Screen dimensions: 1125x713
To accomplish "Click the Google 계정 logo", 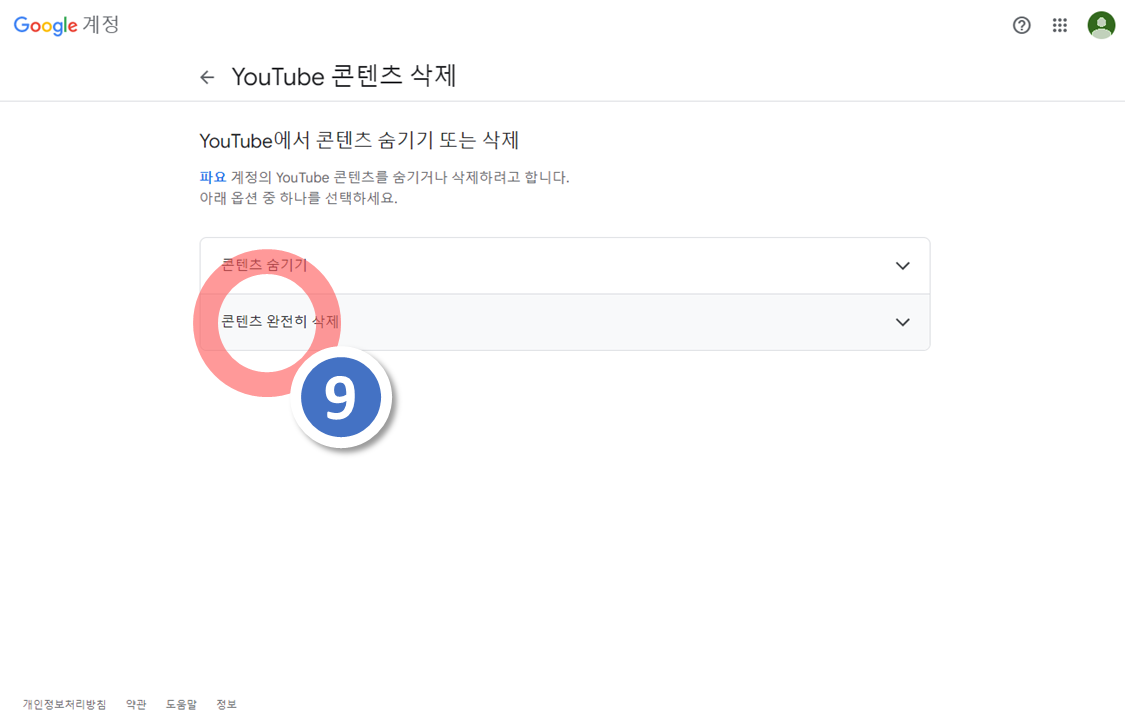I will pos(66,25).
